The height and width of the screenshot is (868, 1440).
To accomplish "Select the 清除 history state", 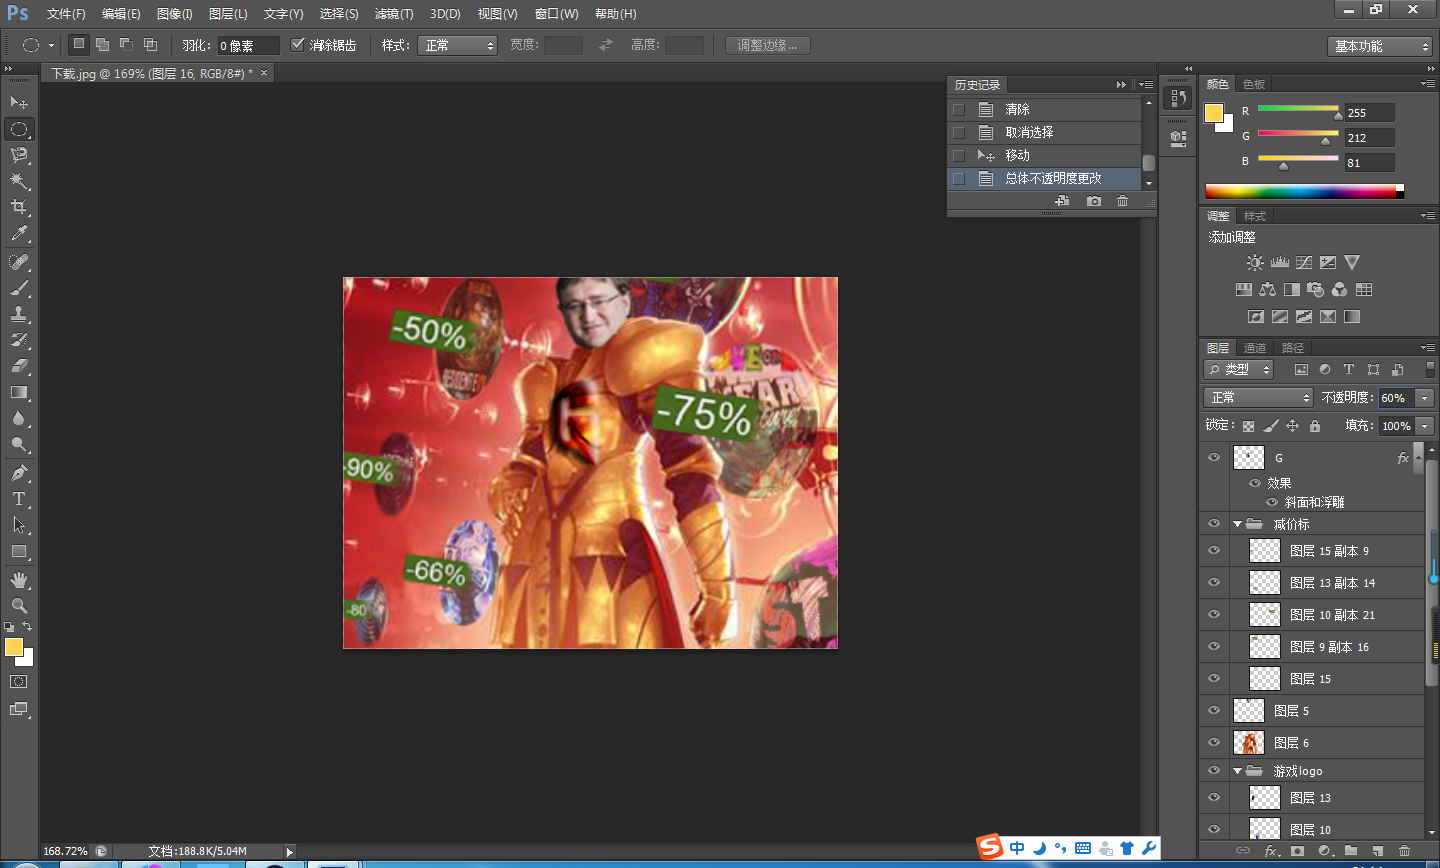I will point(1044,109).
